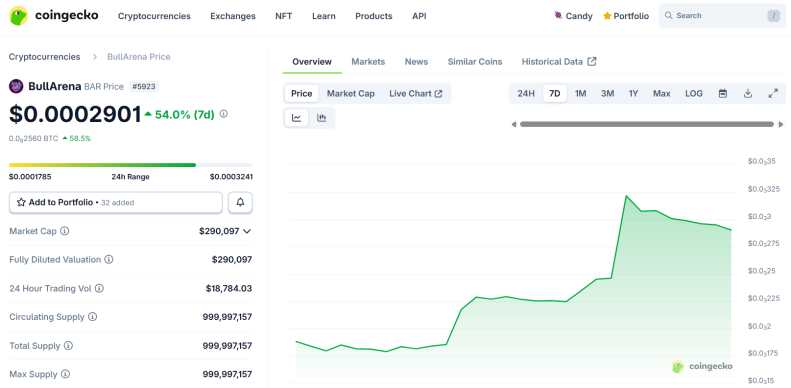This screenshot has height=388, width=791.
Task: Download chart data icon
Action: click(x=748, y=93)
